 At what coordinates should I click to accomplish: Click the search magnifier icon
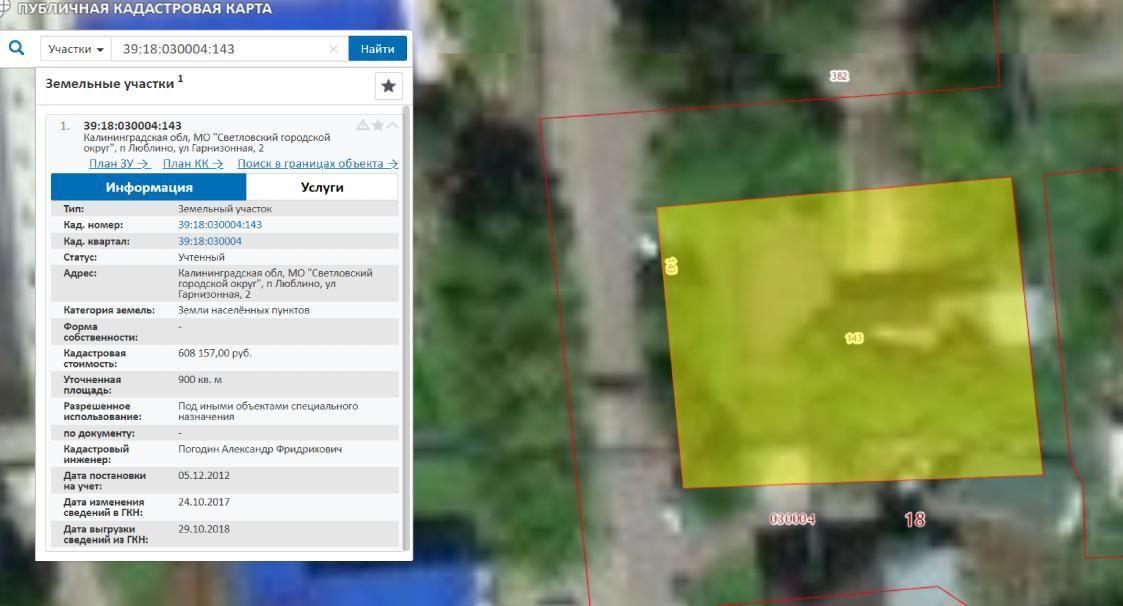pyautogui.click(x=17, y=48)
